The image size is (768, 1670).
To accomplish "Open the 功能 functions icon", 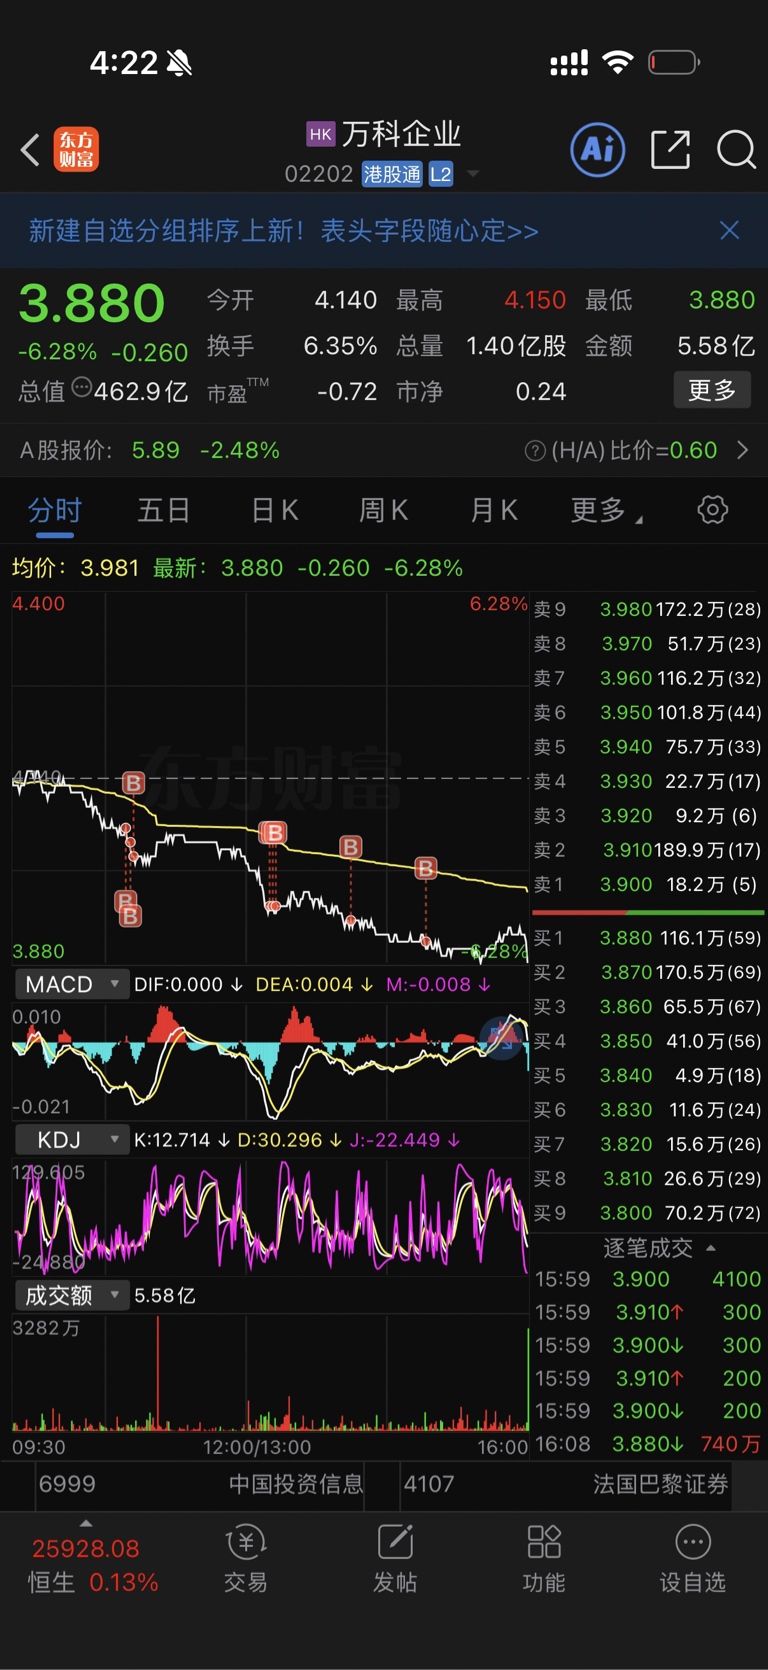I will pyautogui.click(x=544, y=1558).
